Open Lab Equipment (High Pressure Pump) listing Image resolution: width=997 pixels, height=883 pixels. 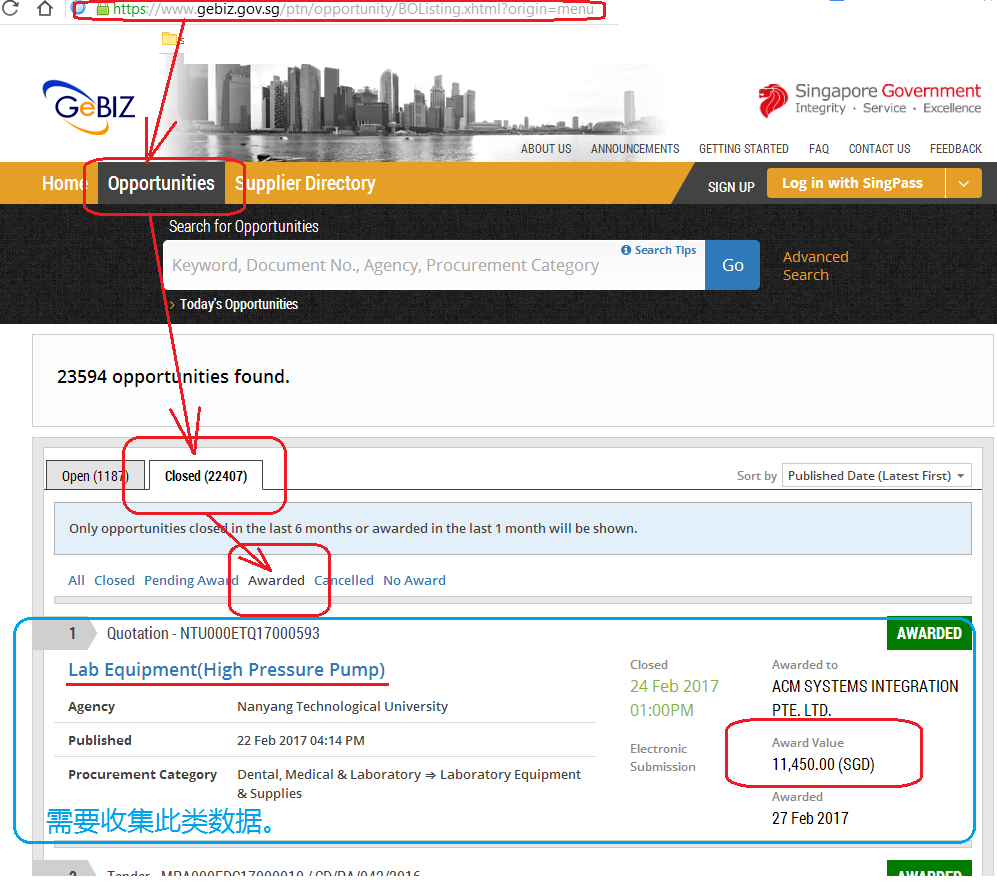[x=226, y=670]
